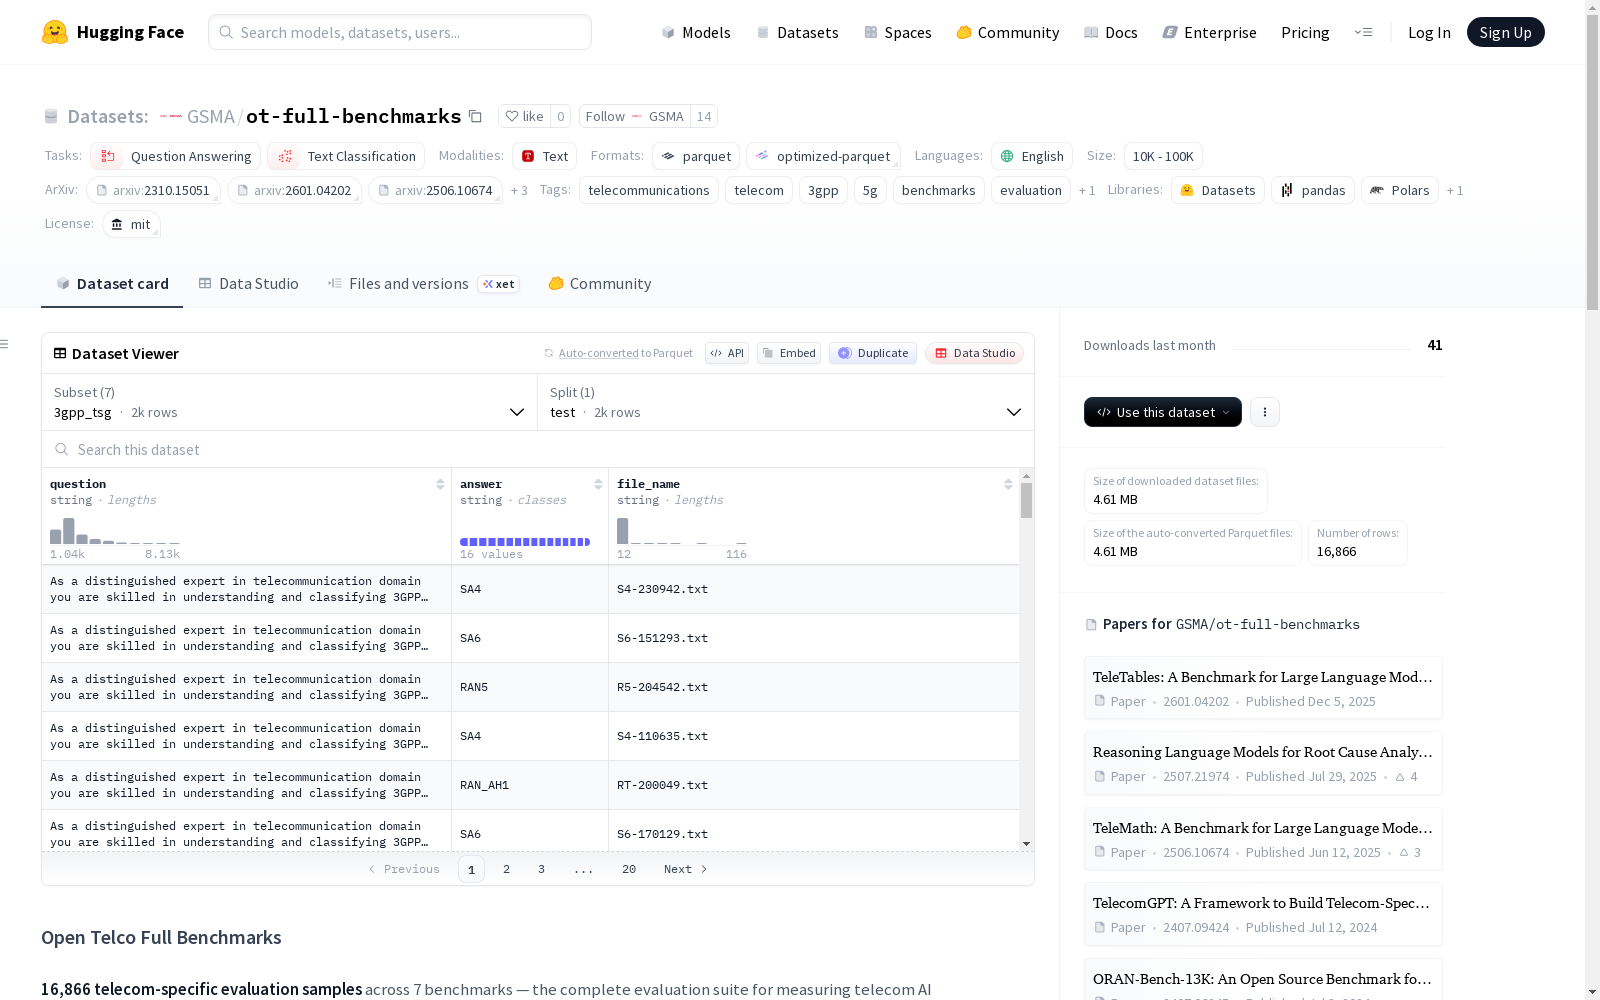1600x1000 pixels.
Task: Click the file_name lengths histogram
Action: pos(682,531)
